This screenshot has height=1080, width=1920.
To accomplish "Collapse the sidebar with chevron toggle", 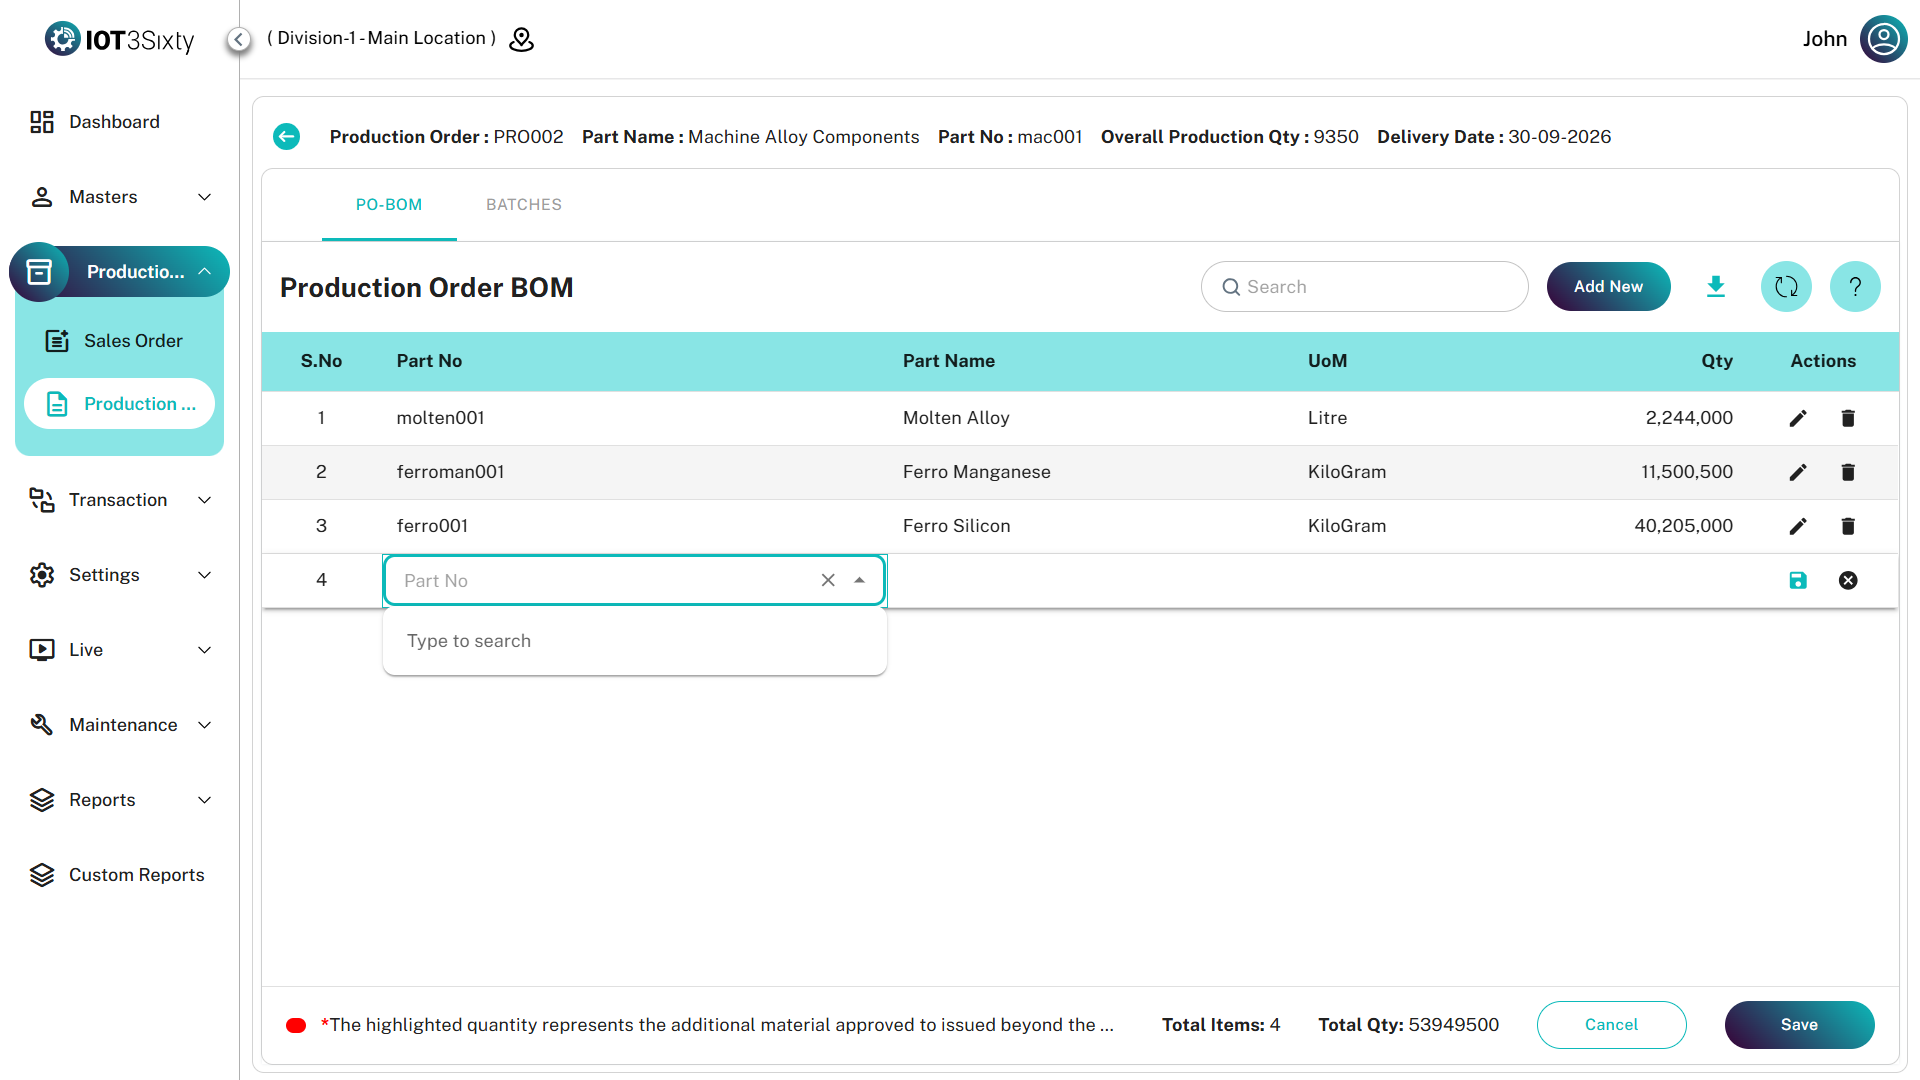I will coord(239,39).
